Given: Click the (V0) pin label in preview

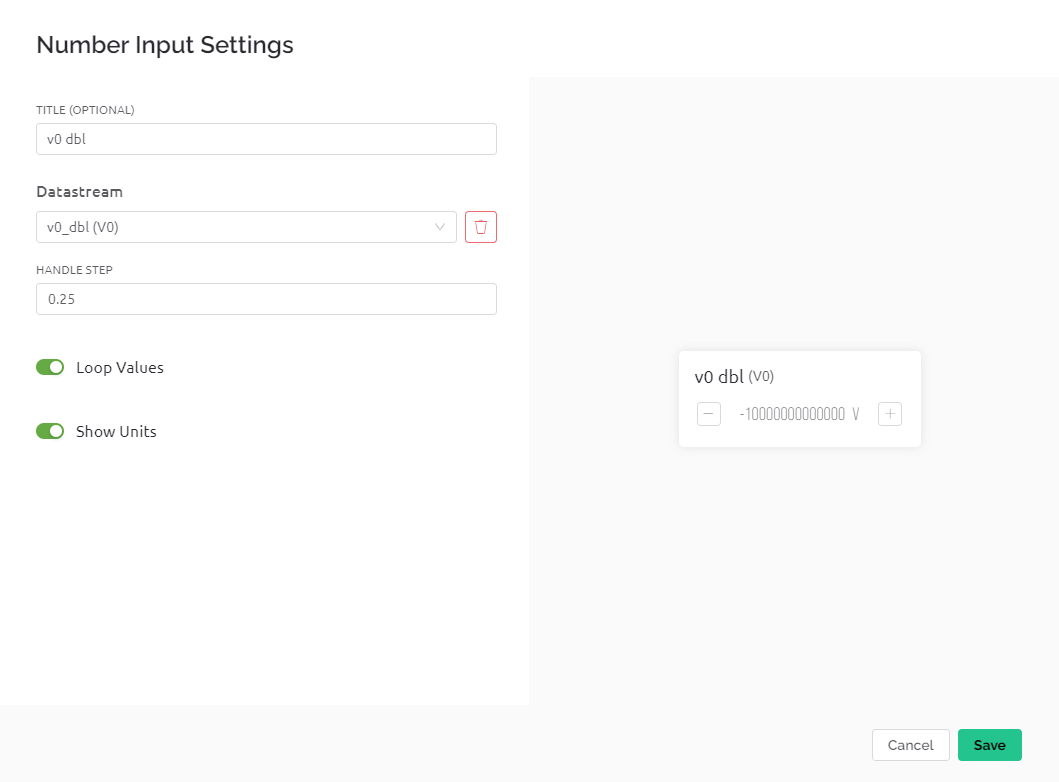Looking at the screenshot, I should click(x=761, y=377).
